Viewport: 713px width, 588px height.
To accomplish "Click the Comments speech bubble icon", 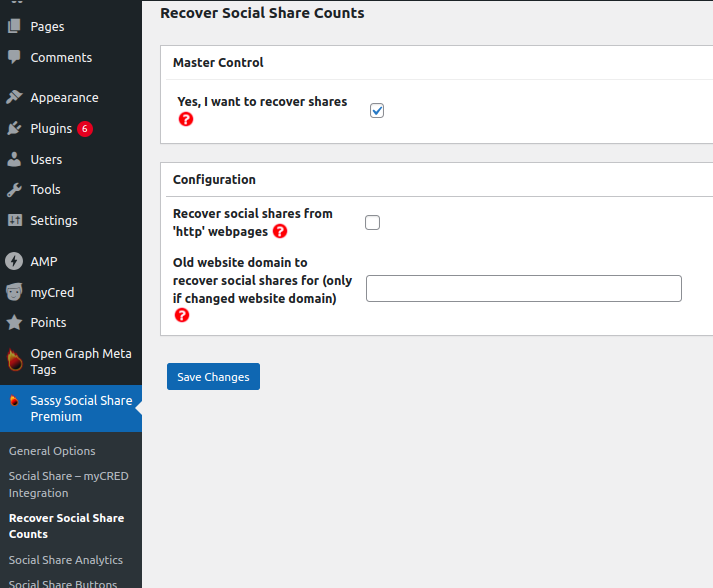I will [14, 57].
